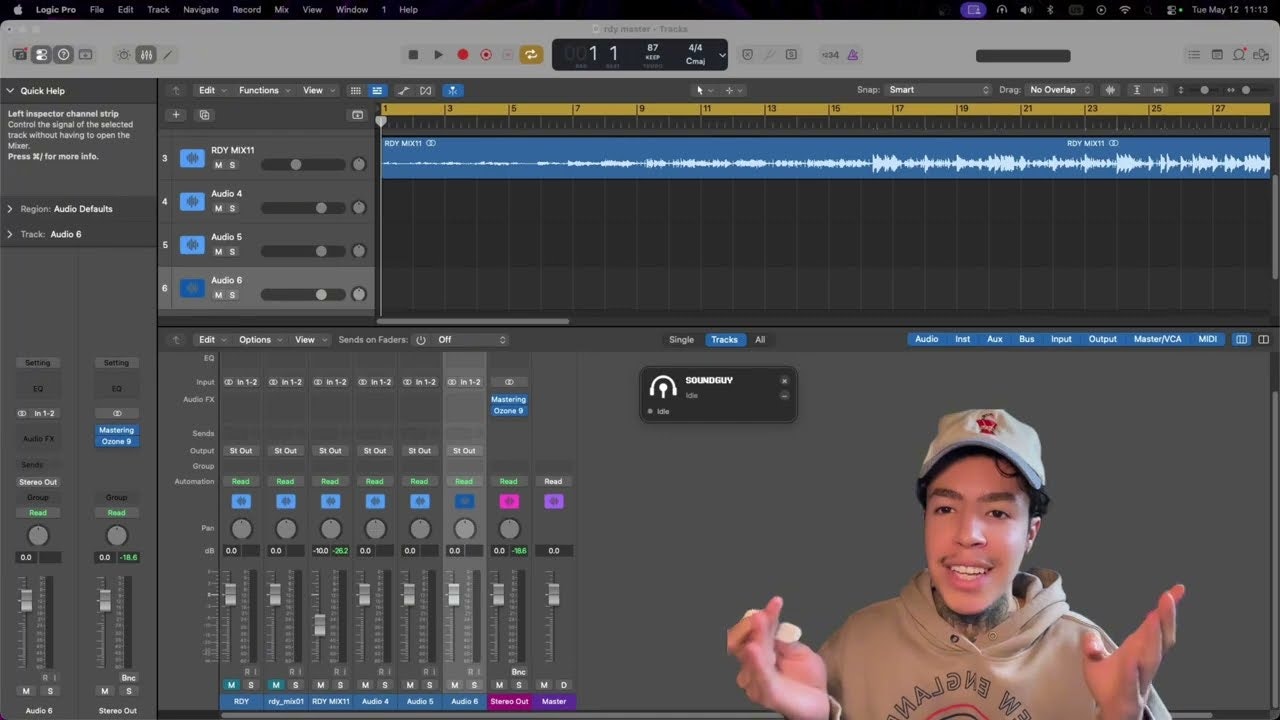Toggle waveform zoom button in tracks header
1280x720 pixels.
(1110, 90)
